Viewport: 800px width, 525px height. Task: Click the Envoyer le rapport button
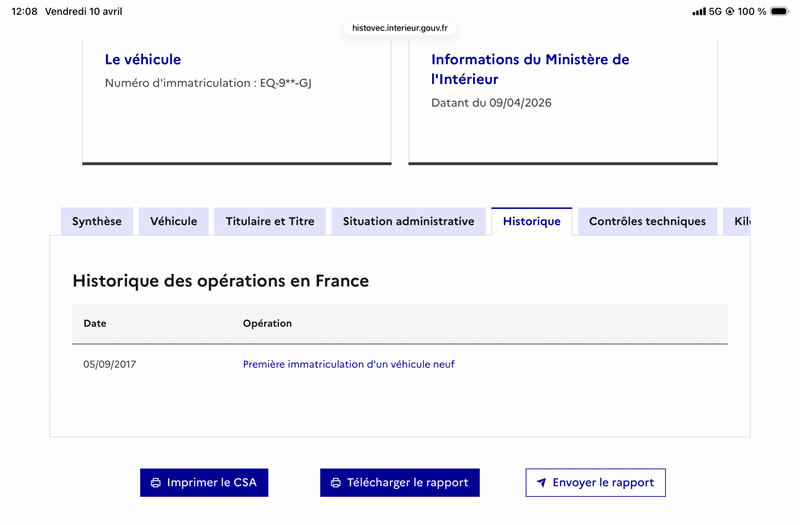(x=595, y=483)
